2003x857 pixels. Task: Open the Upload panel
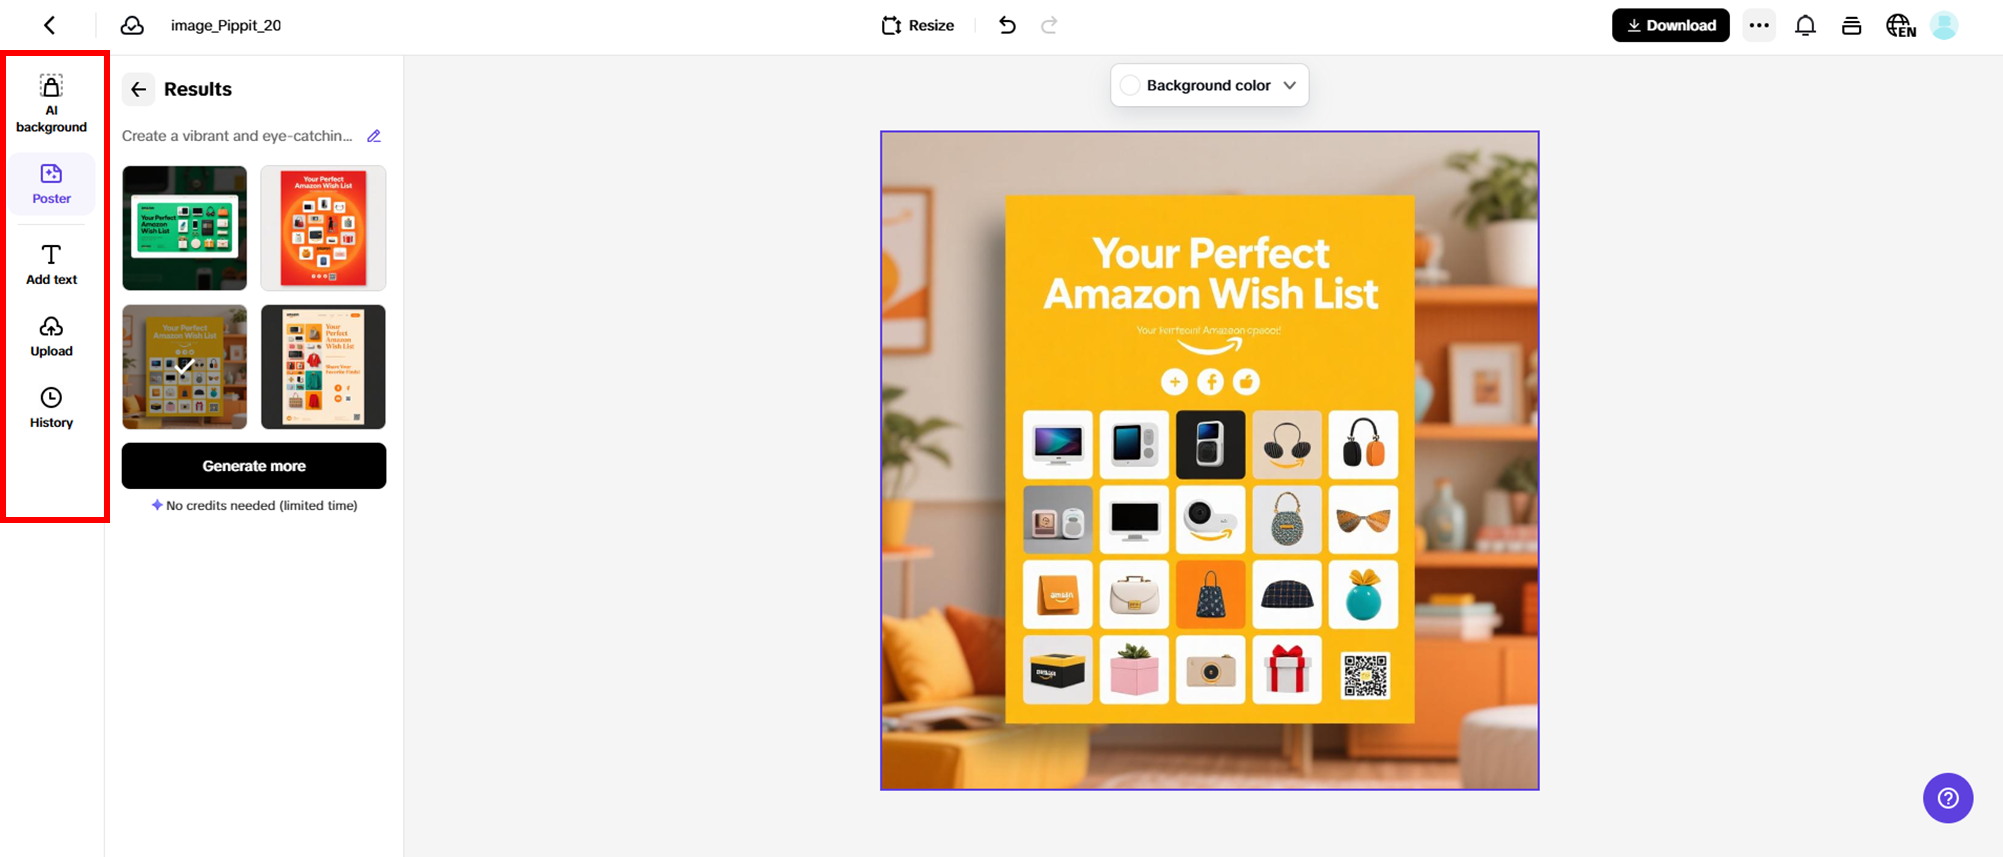coord(51,336)
